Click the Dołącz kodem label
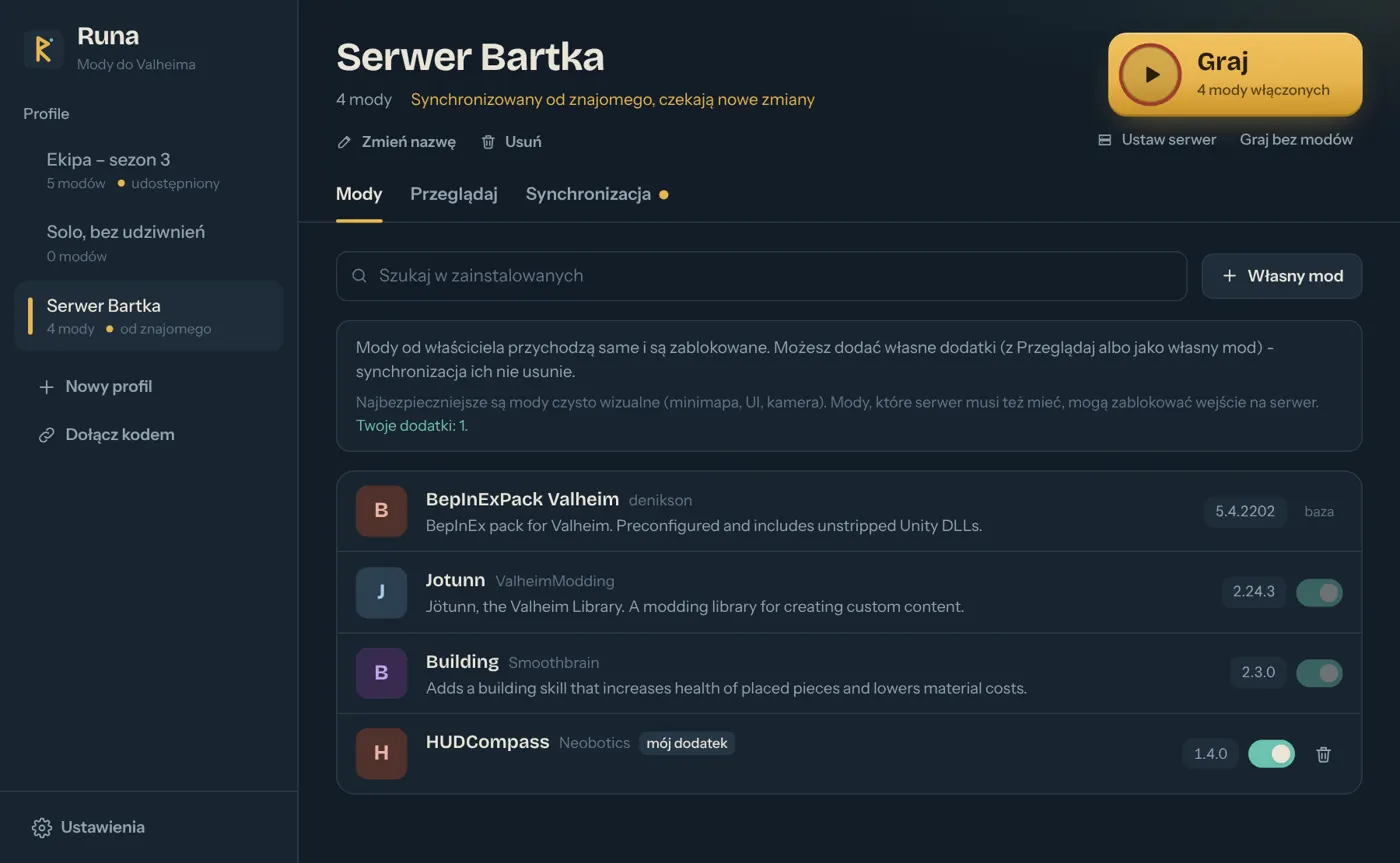The image size is (1400, 863). 120,435
